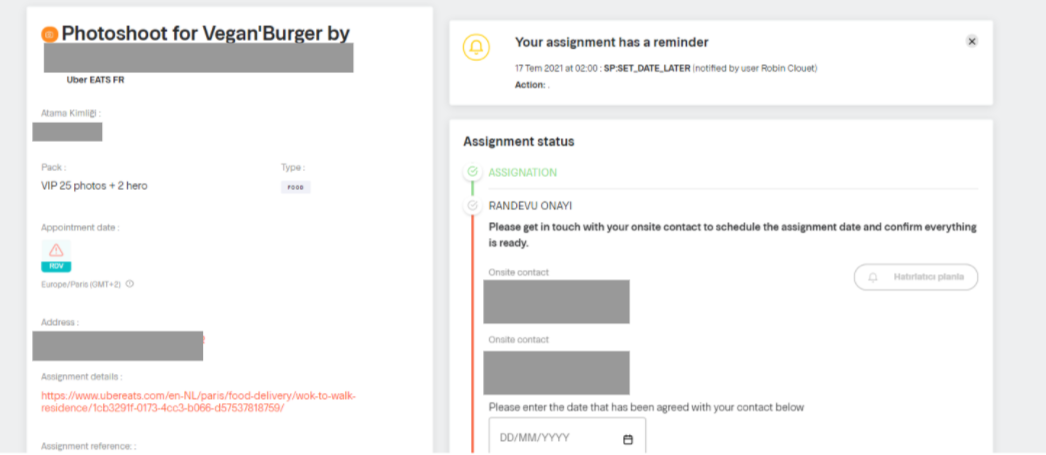The image size is (1046, 455).
Task: Open calendar picker icon in date field
Action: [x=628, y=439]
